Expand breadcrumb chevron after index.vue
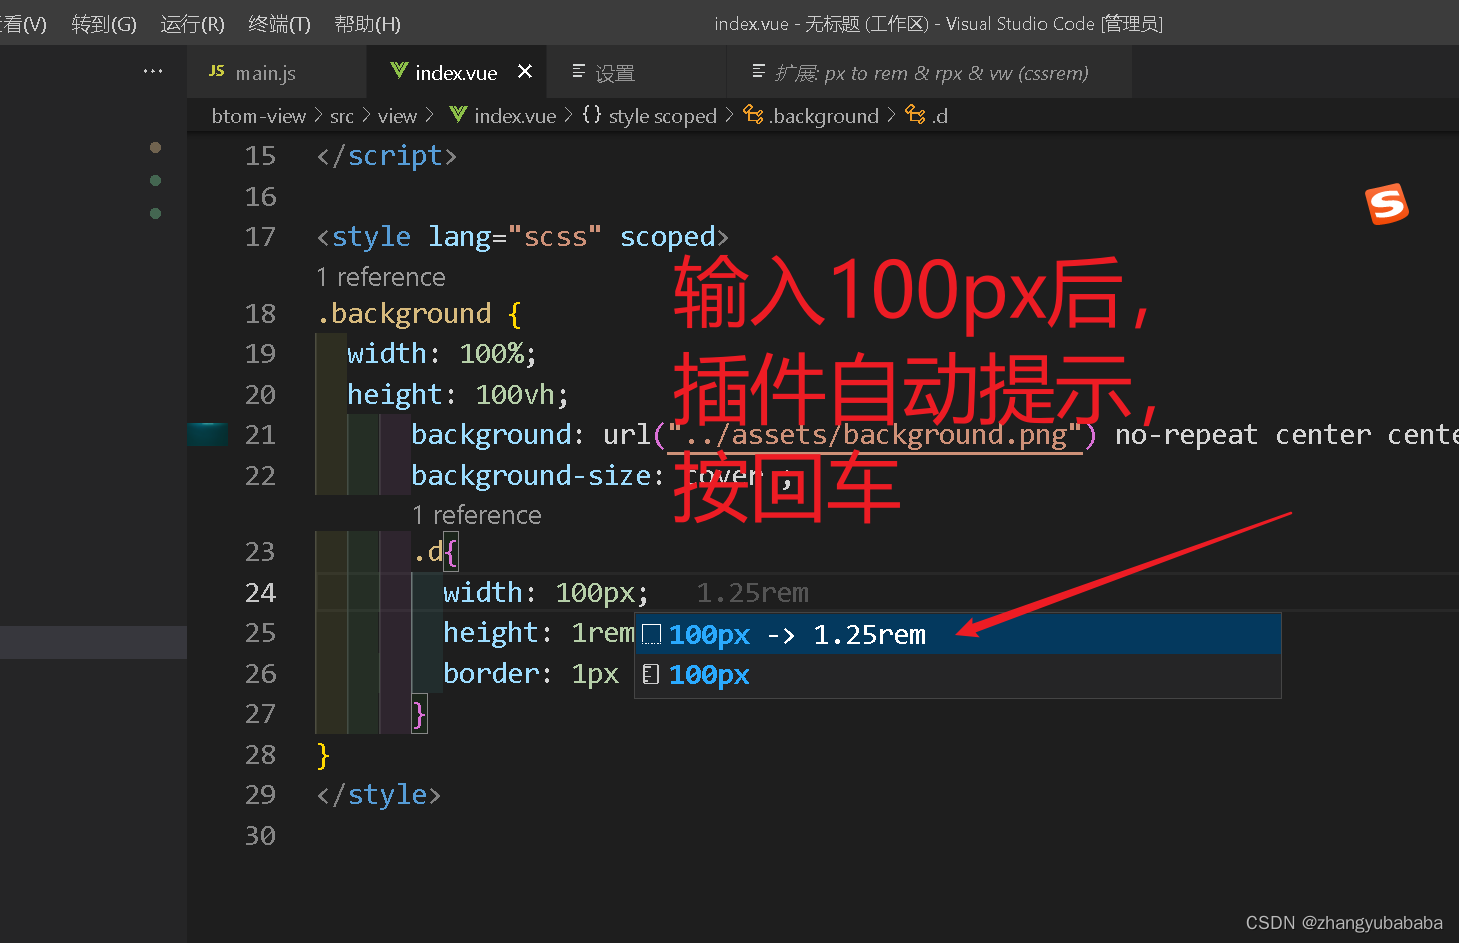The image size is (1459, 943). [x=568, y=116]
